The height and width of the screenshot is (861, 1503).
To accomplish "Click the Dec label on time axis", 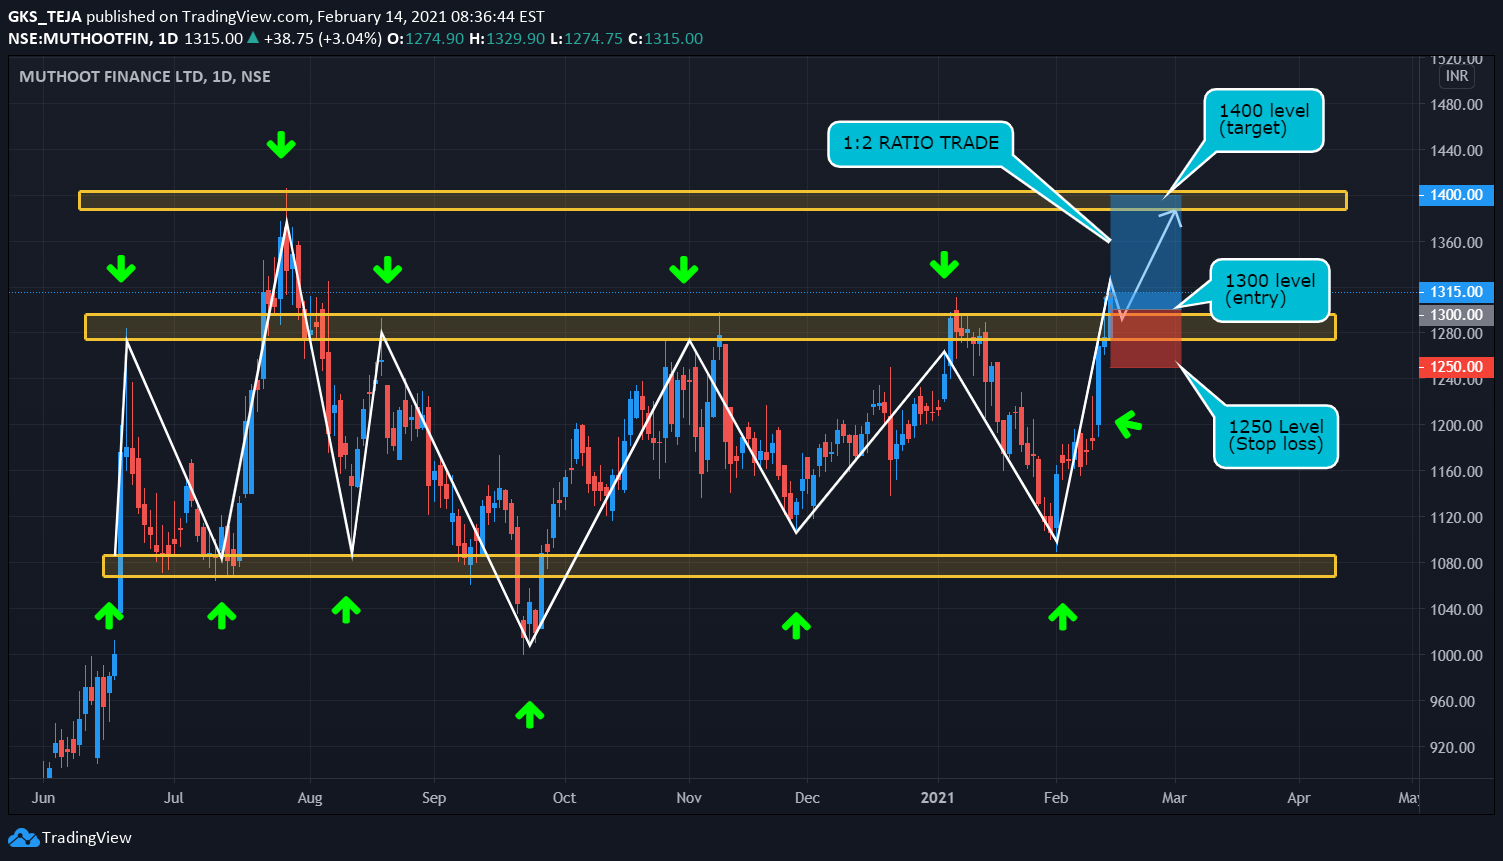I will pos(807,798).
